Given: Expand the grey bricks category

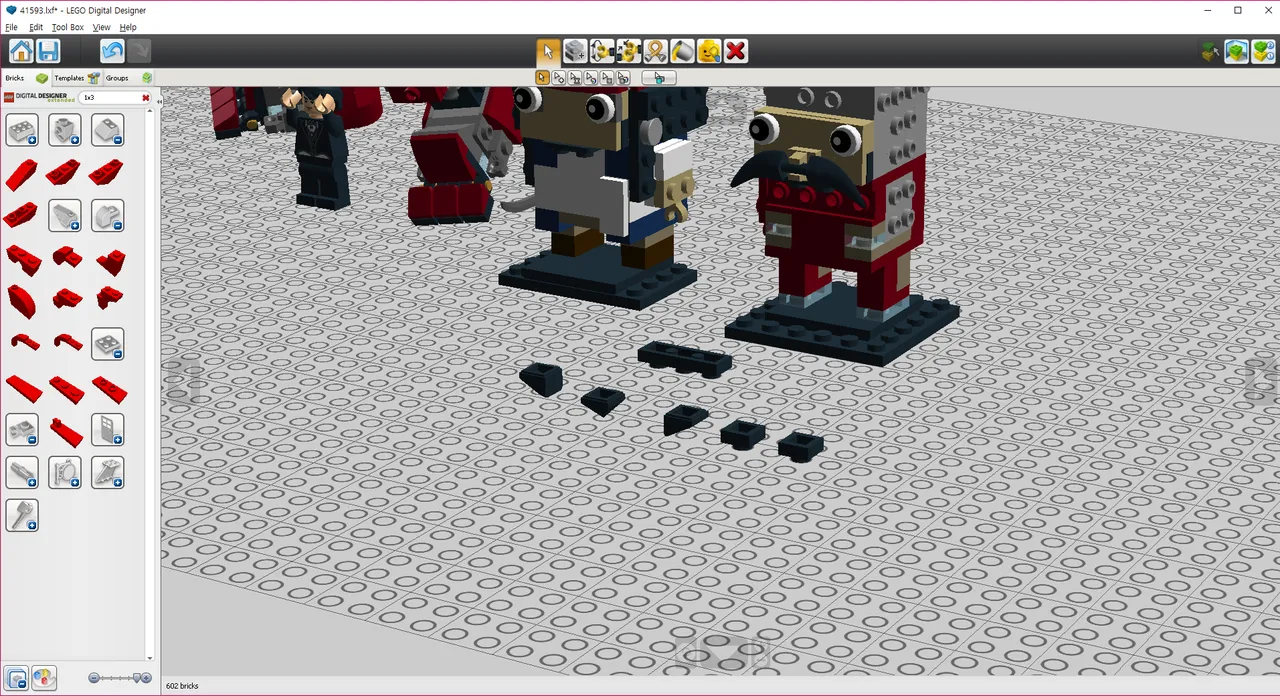Looking at the screenshot, I should click(x=22, y=130).
